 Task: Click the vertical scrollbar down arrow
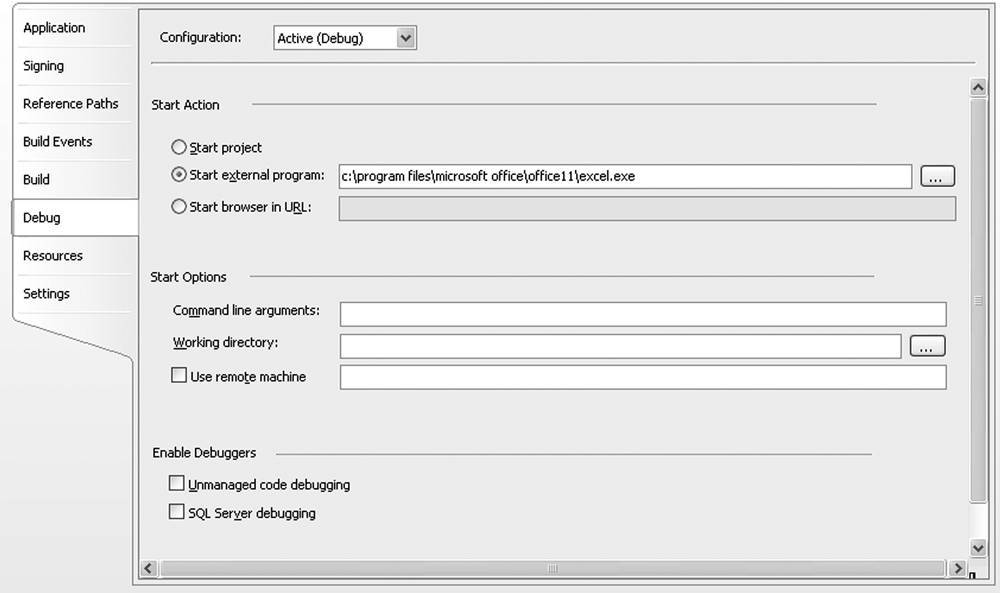(978, 547)
